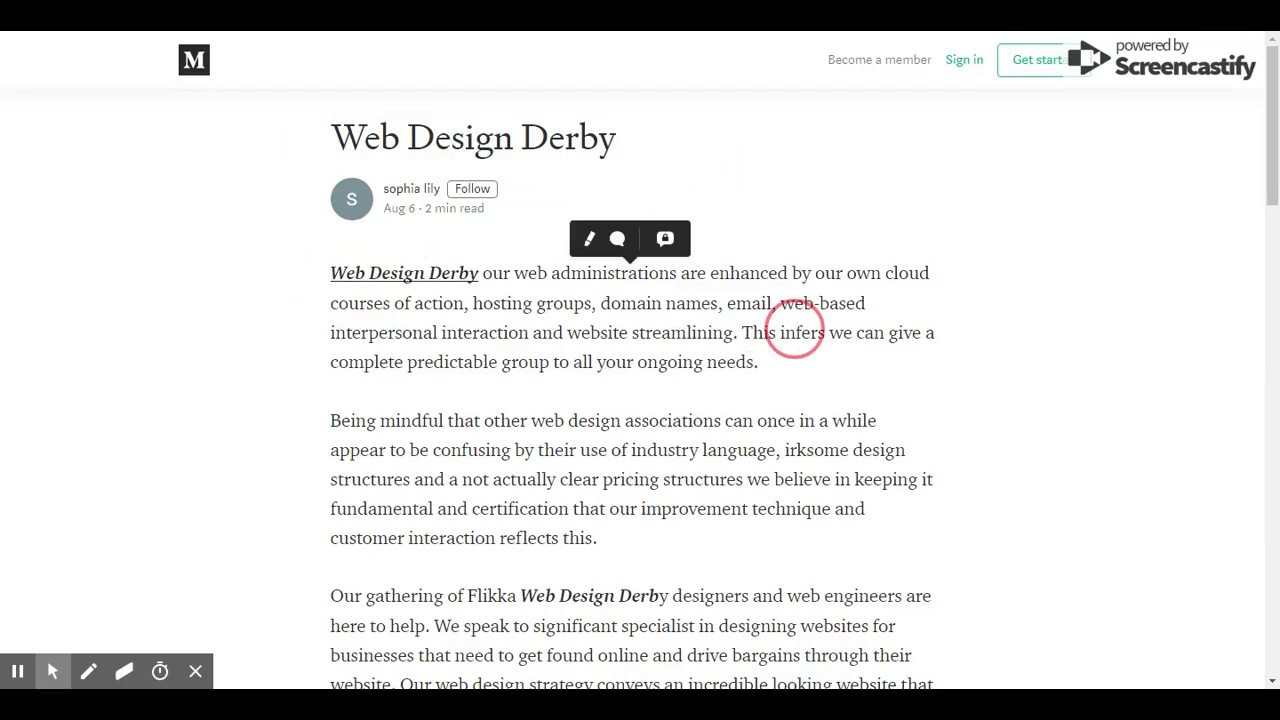Pause the Screencastify recording

pos(17,672)
